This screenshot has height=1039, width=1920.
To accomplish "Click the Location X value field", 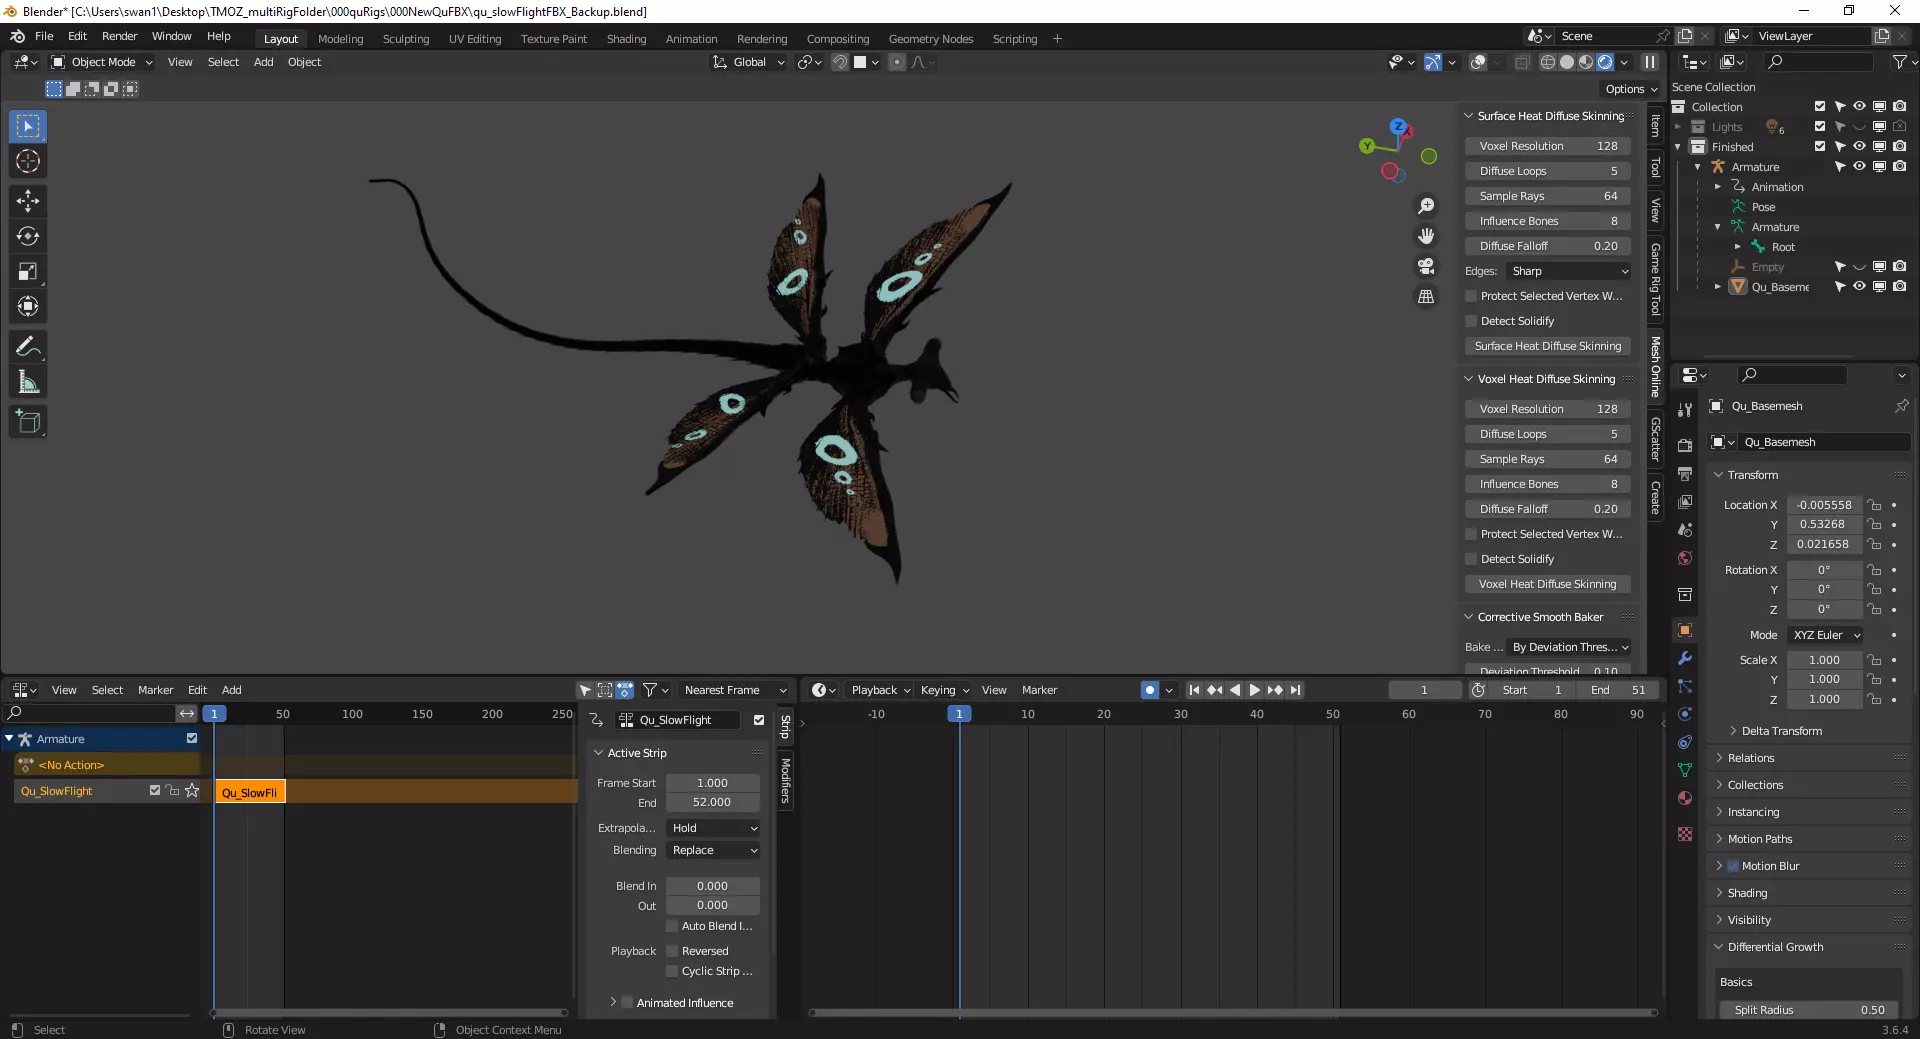I will click(1824, 505).
